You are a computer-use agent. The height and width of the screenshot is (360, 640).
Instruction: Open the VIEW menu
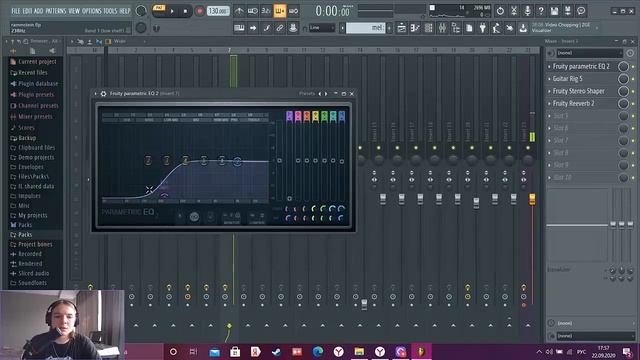tap(74, 11)
